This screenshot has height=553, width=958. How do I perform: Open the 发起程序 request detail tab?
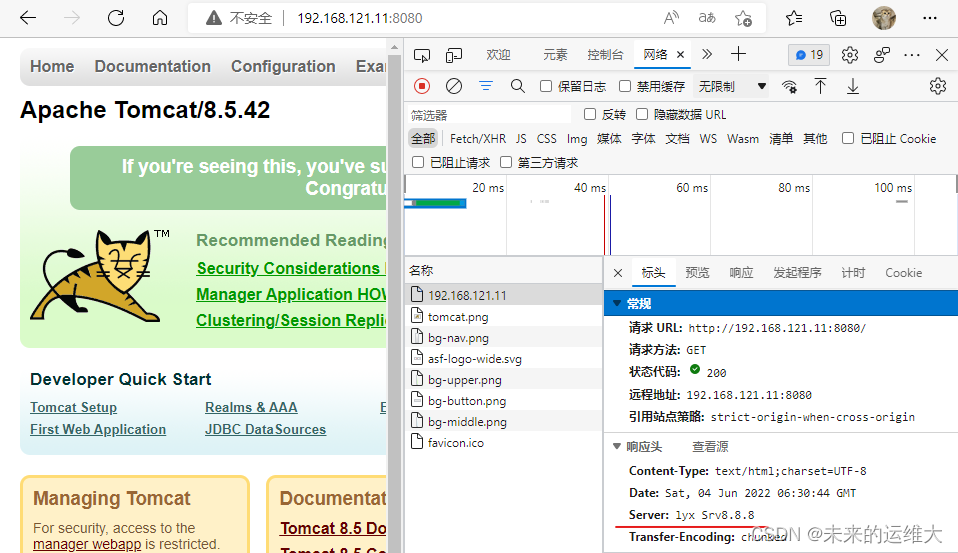tap(797, 273)
